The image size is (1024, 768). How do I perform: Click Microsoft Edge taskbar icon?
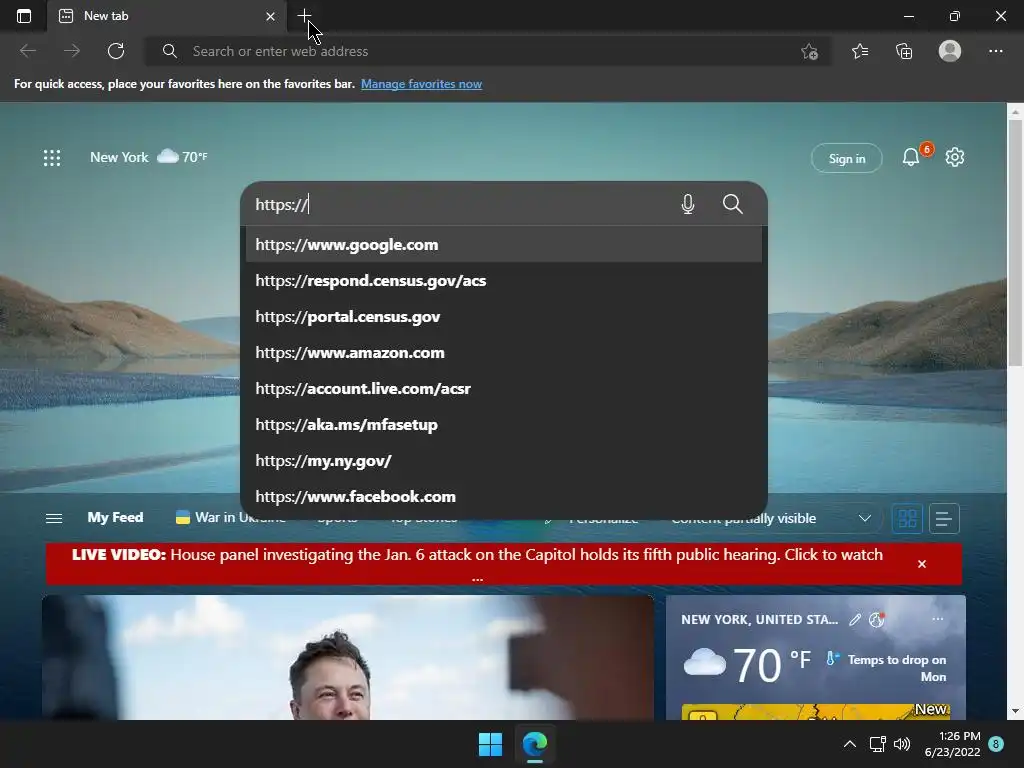point(535,744)
